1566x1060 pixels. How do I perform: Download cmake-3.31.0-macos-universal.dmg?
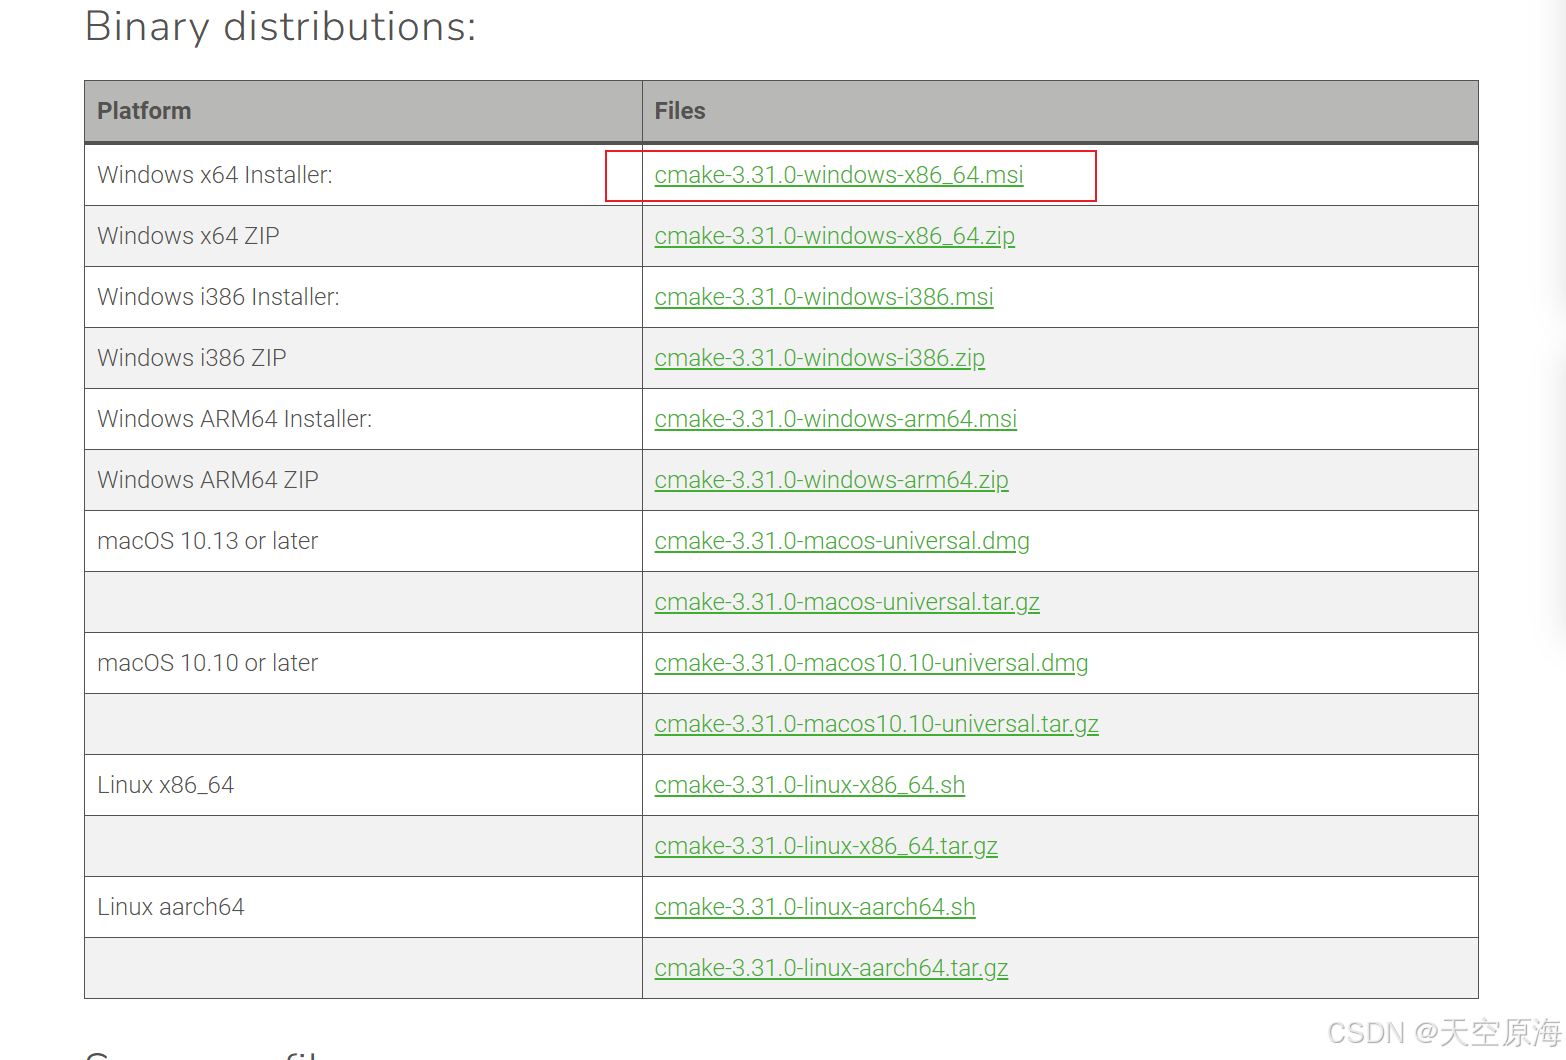[842, 541]
